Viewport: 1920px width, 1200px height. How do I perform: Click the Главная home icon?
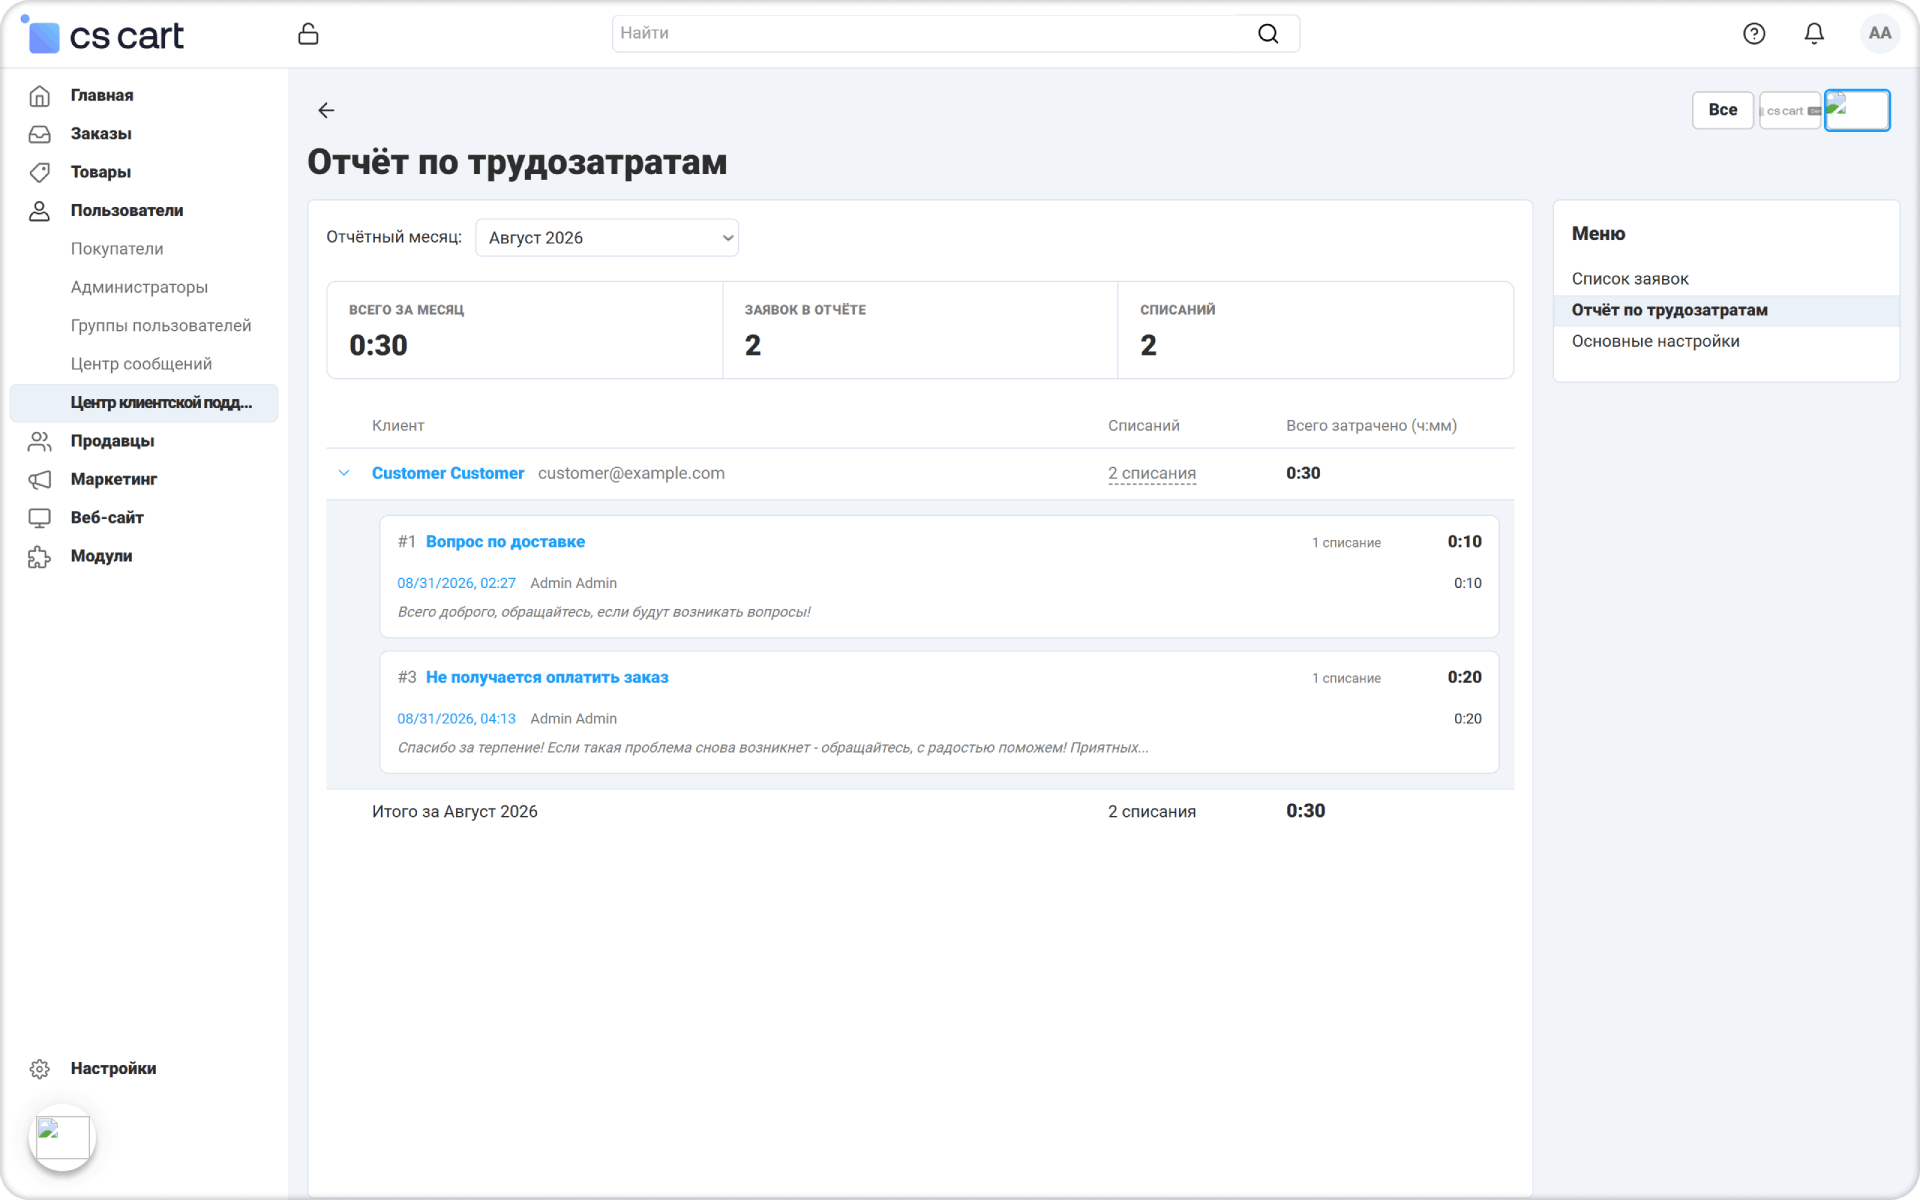point(39,95)
